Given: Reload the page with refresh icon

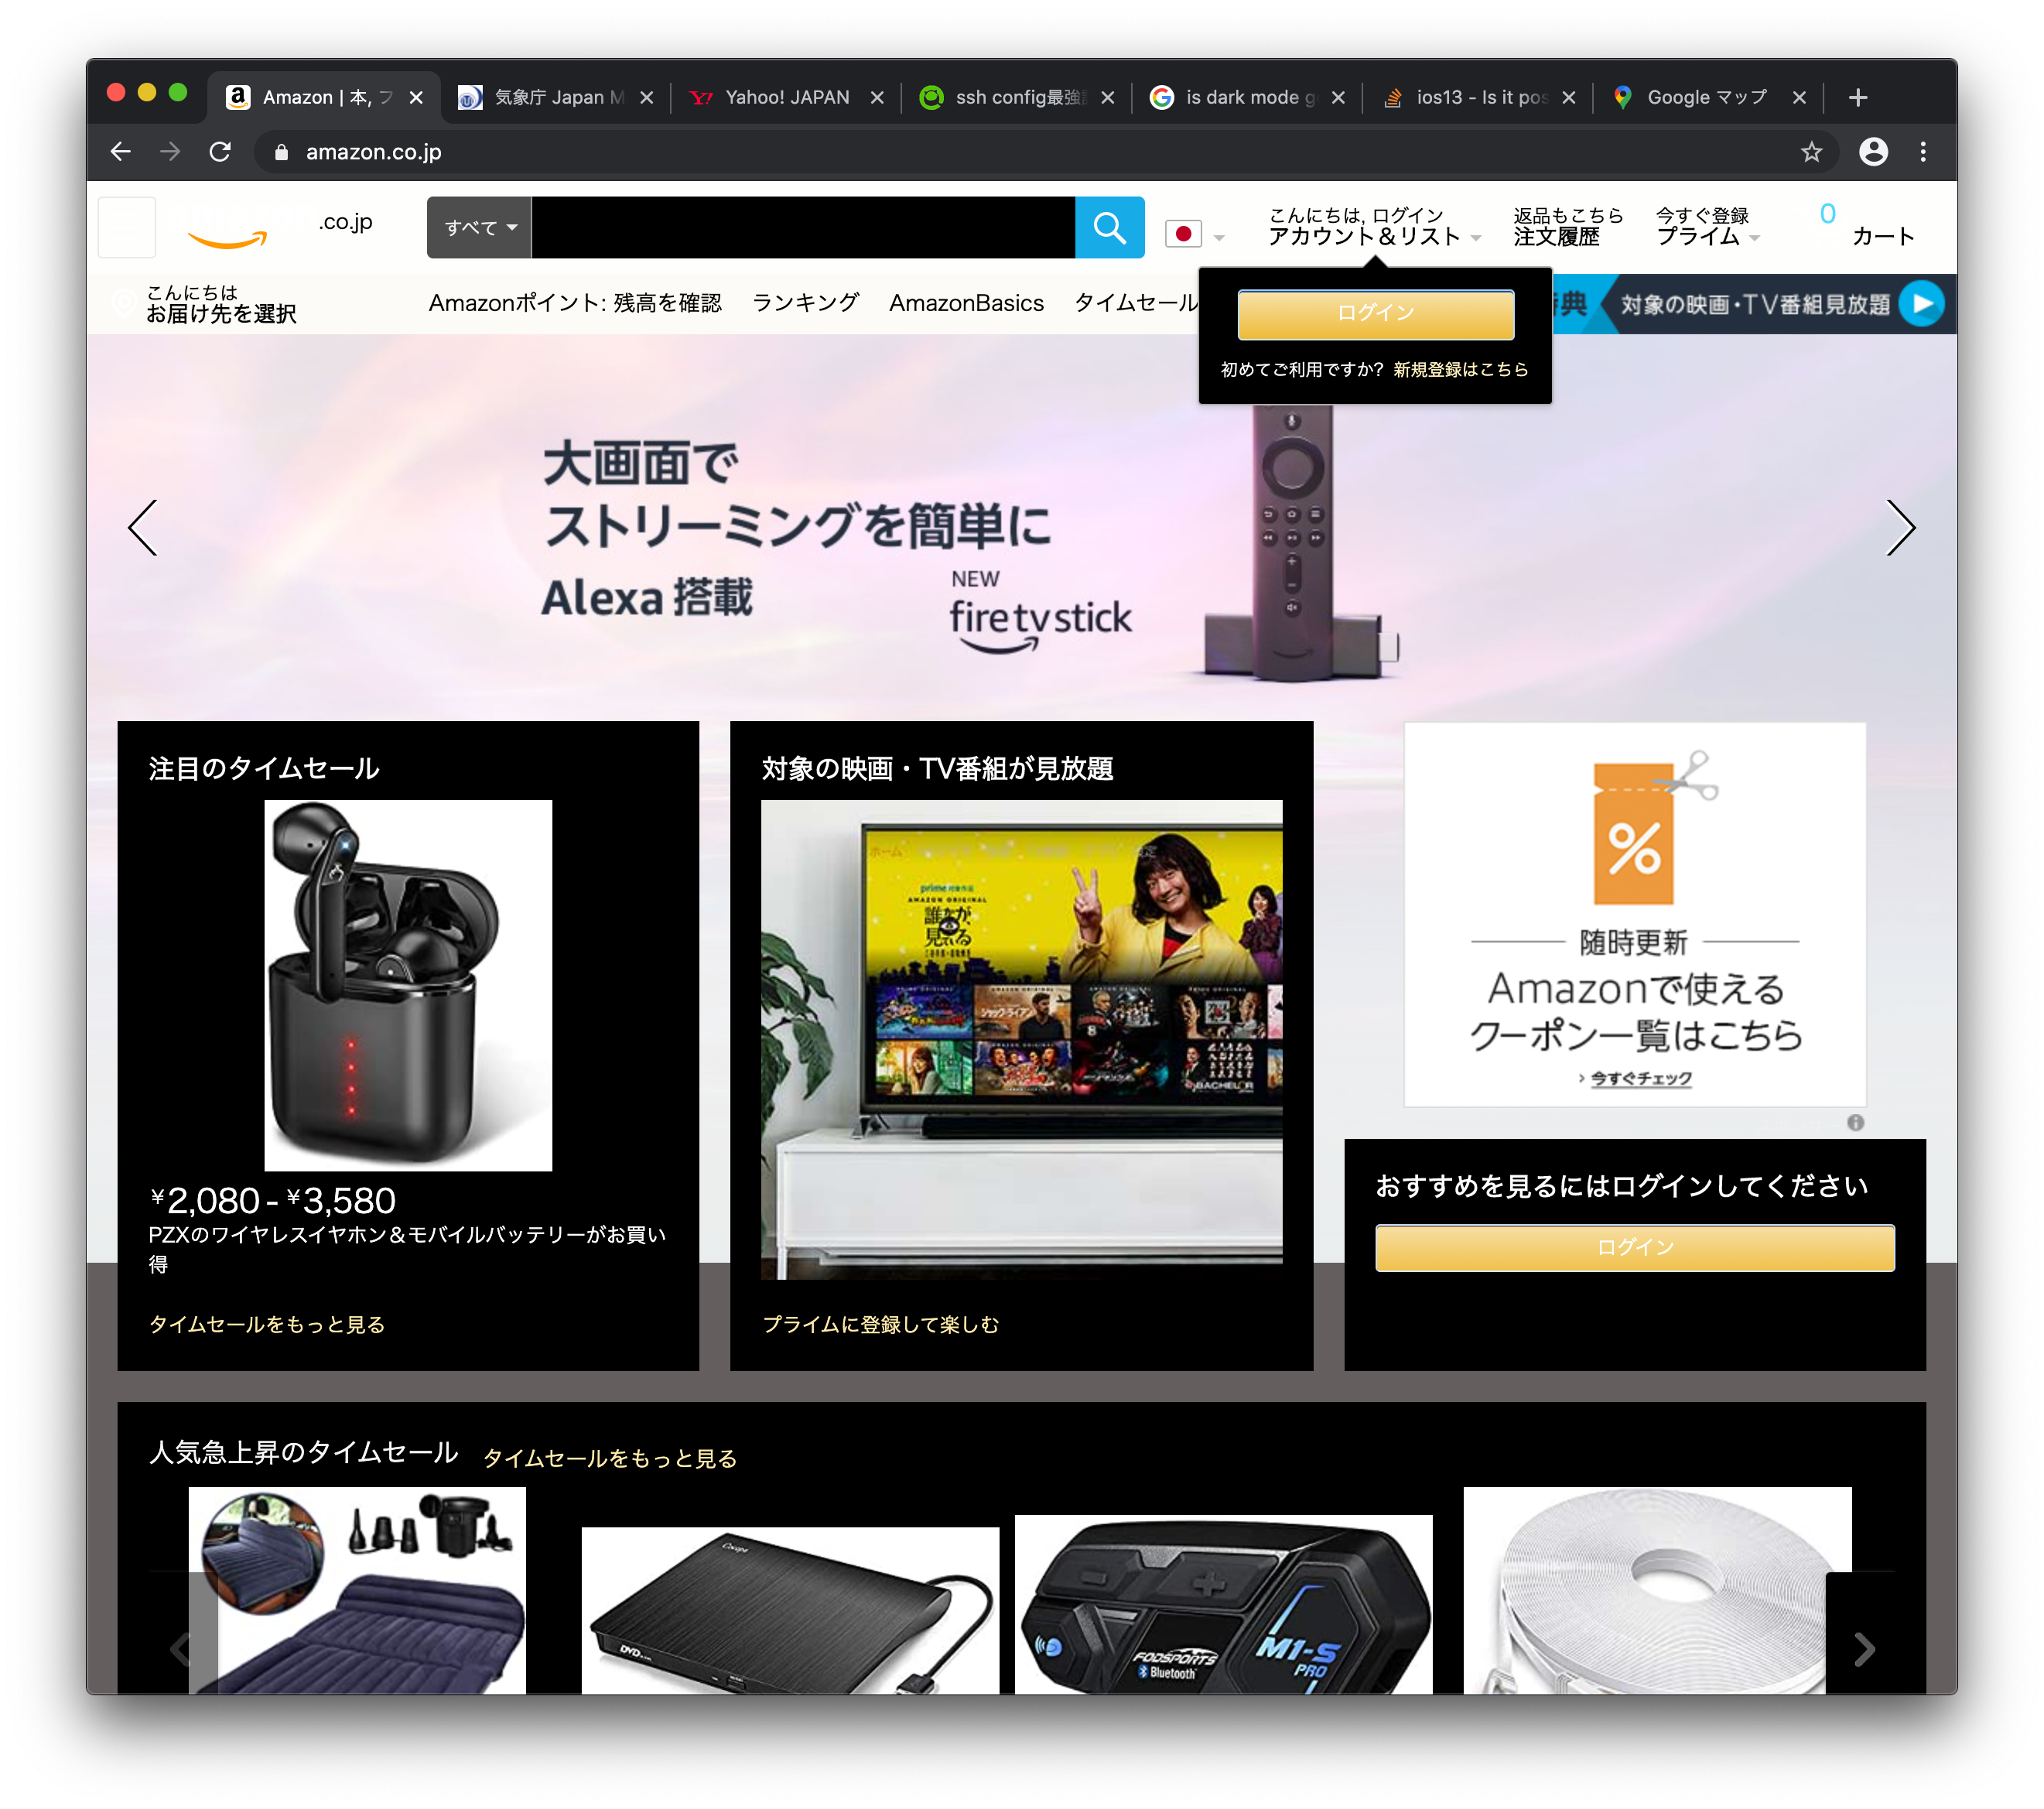Looking at the screenshot, I should coord(220,152).
